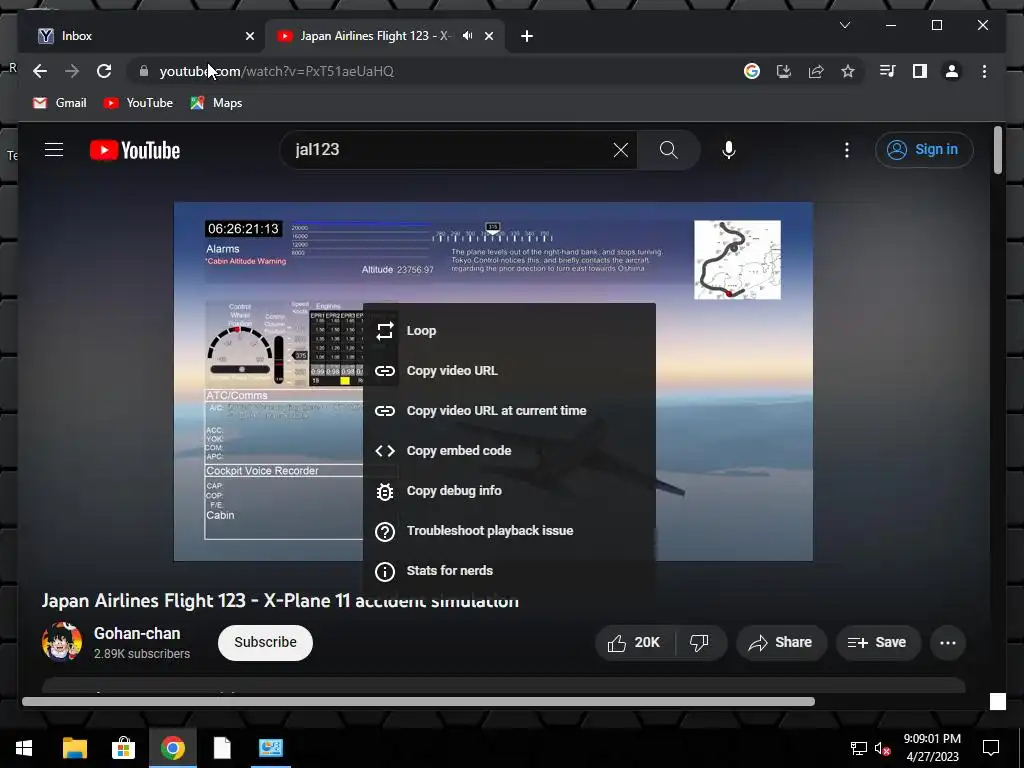Start voice search with microphone icon
The height and width of the screenshot is (768, 1024).
(729, 150)
